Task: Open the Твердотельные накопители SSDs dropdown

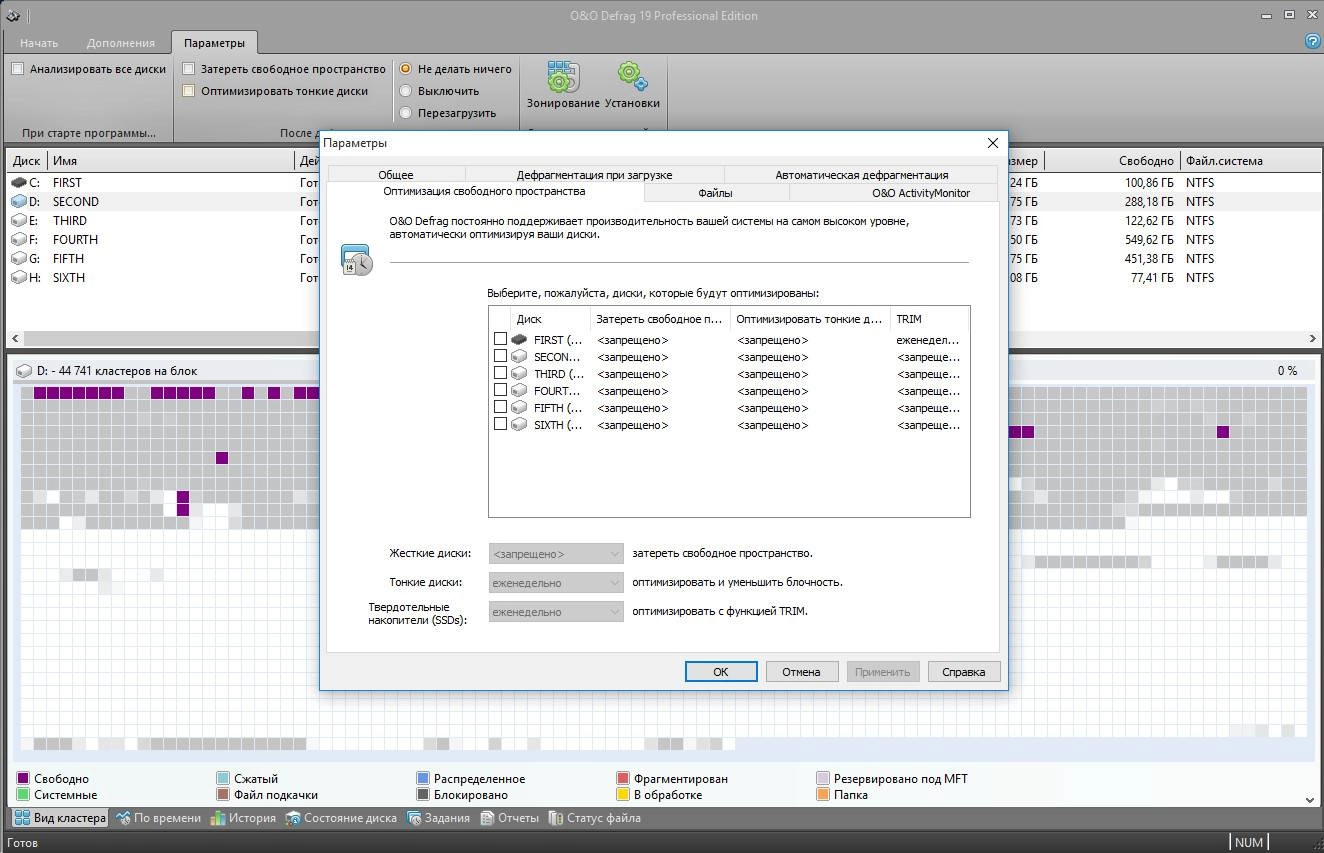Action: (556, 612)
